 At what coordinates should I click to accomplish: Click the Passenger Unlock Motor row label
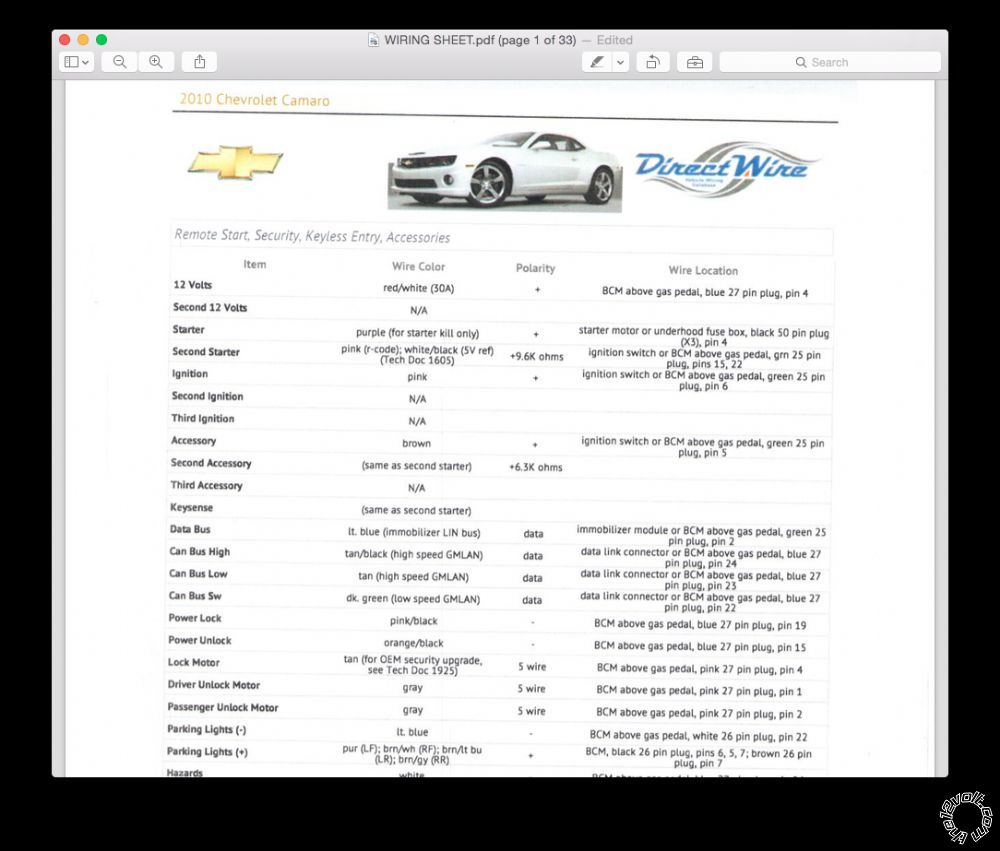point(223,707)
